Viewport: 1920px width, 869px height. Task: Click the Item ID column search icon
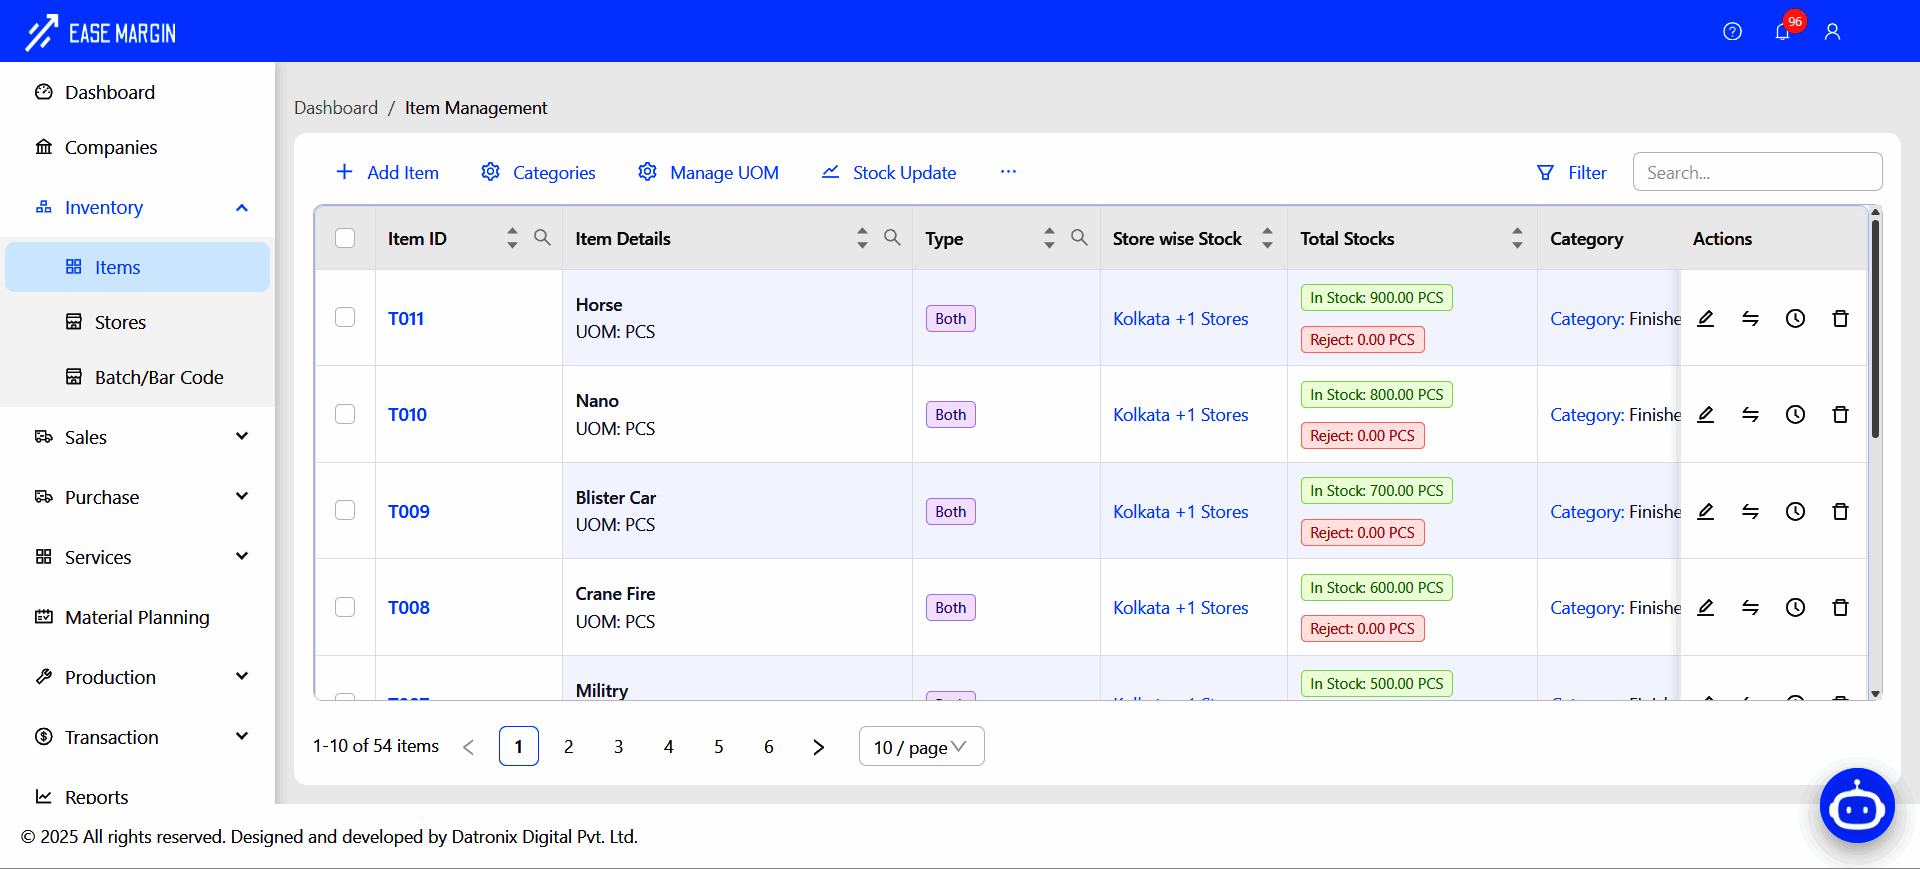click(x=542, y=238)
